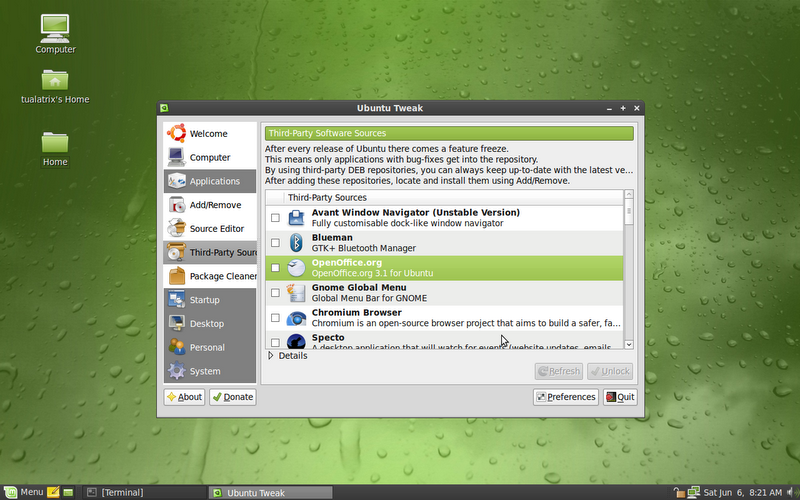Image resolution: width=800 pixels, height=500 pixels.
Task: Collapse the Applications category in sidebar
Action: 210,181
